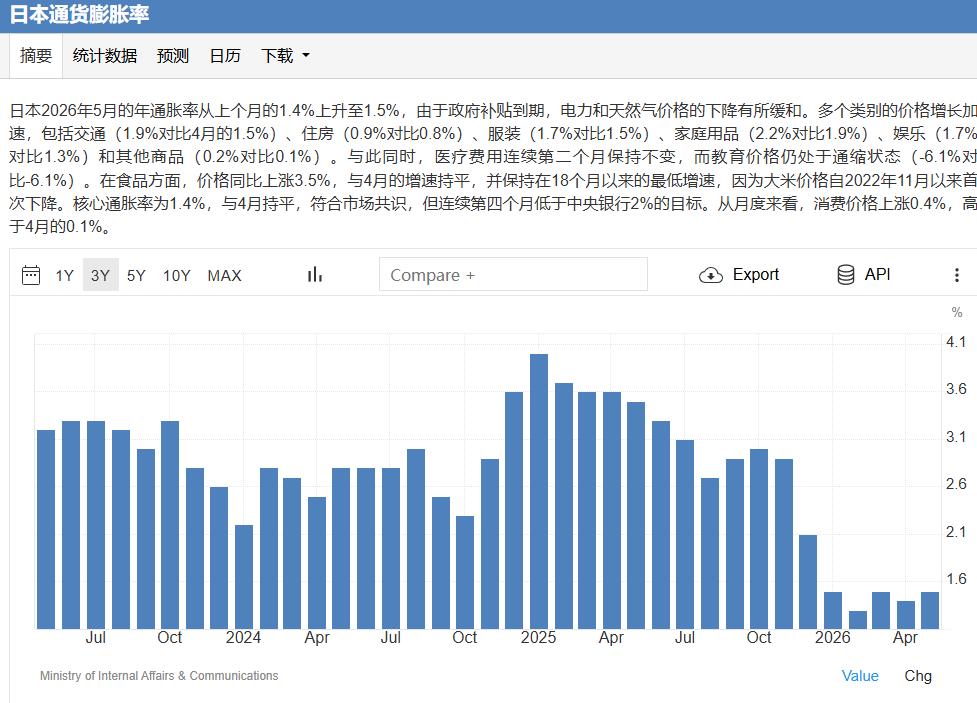Click the 2024 x-axis label
Screen dimensions: 977x703
243,638
